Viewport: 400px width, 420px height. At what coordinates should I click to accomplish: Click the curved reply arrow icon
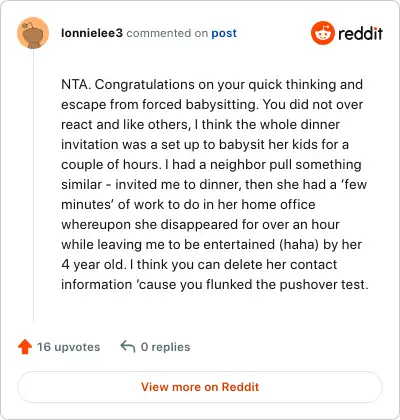(128, 346)
